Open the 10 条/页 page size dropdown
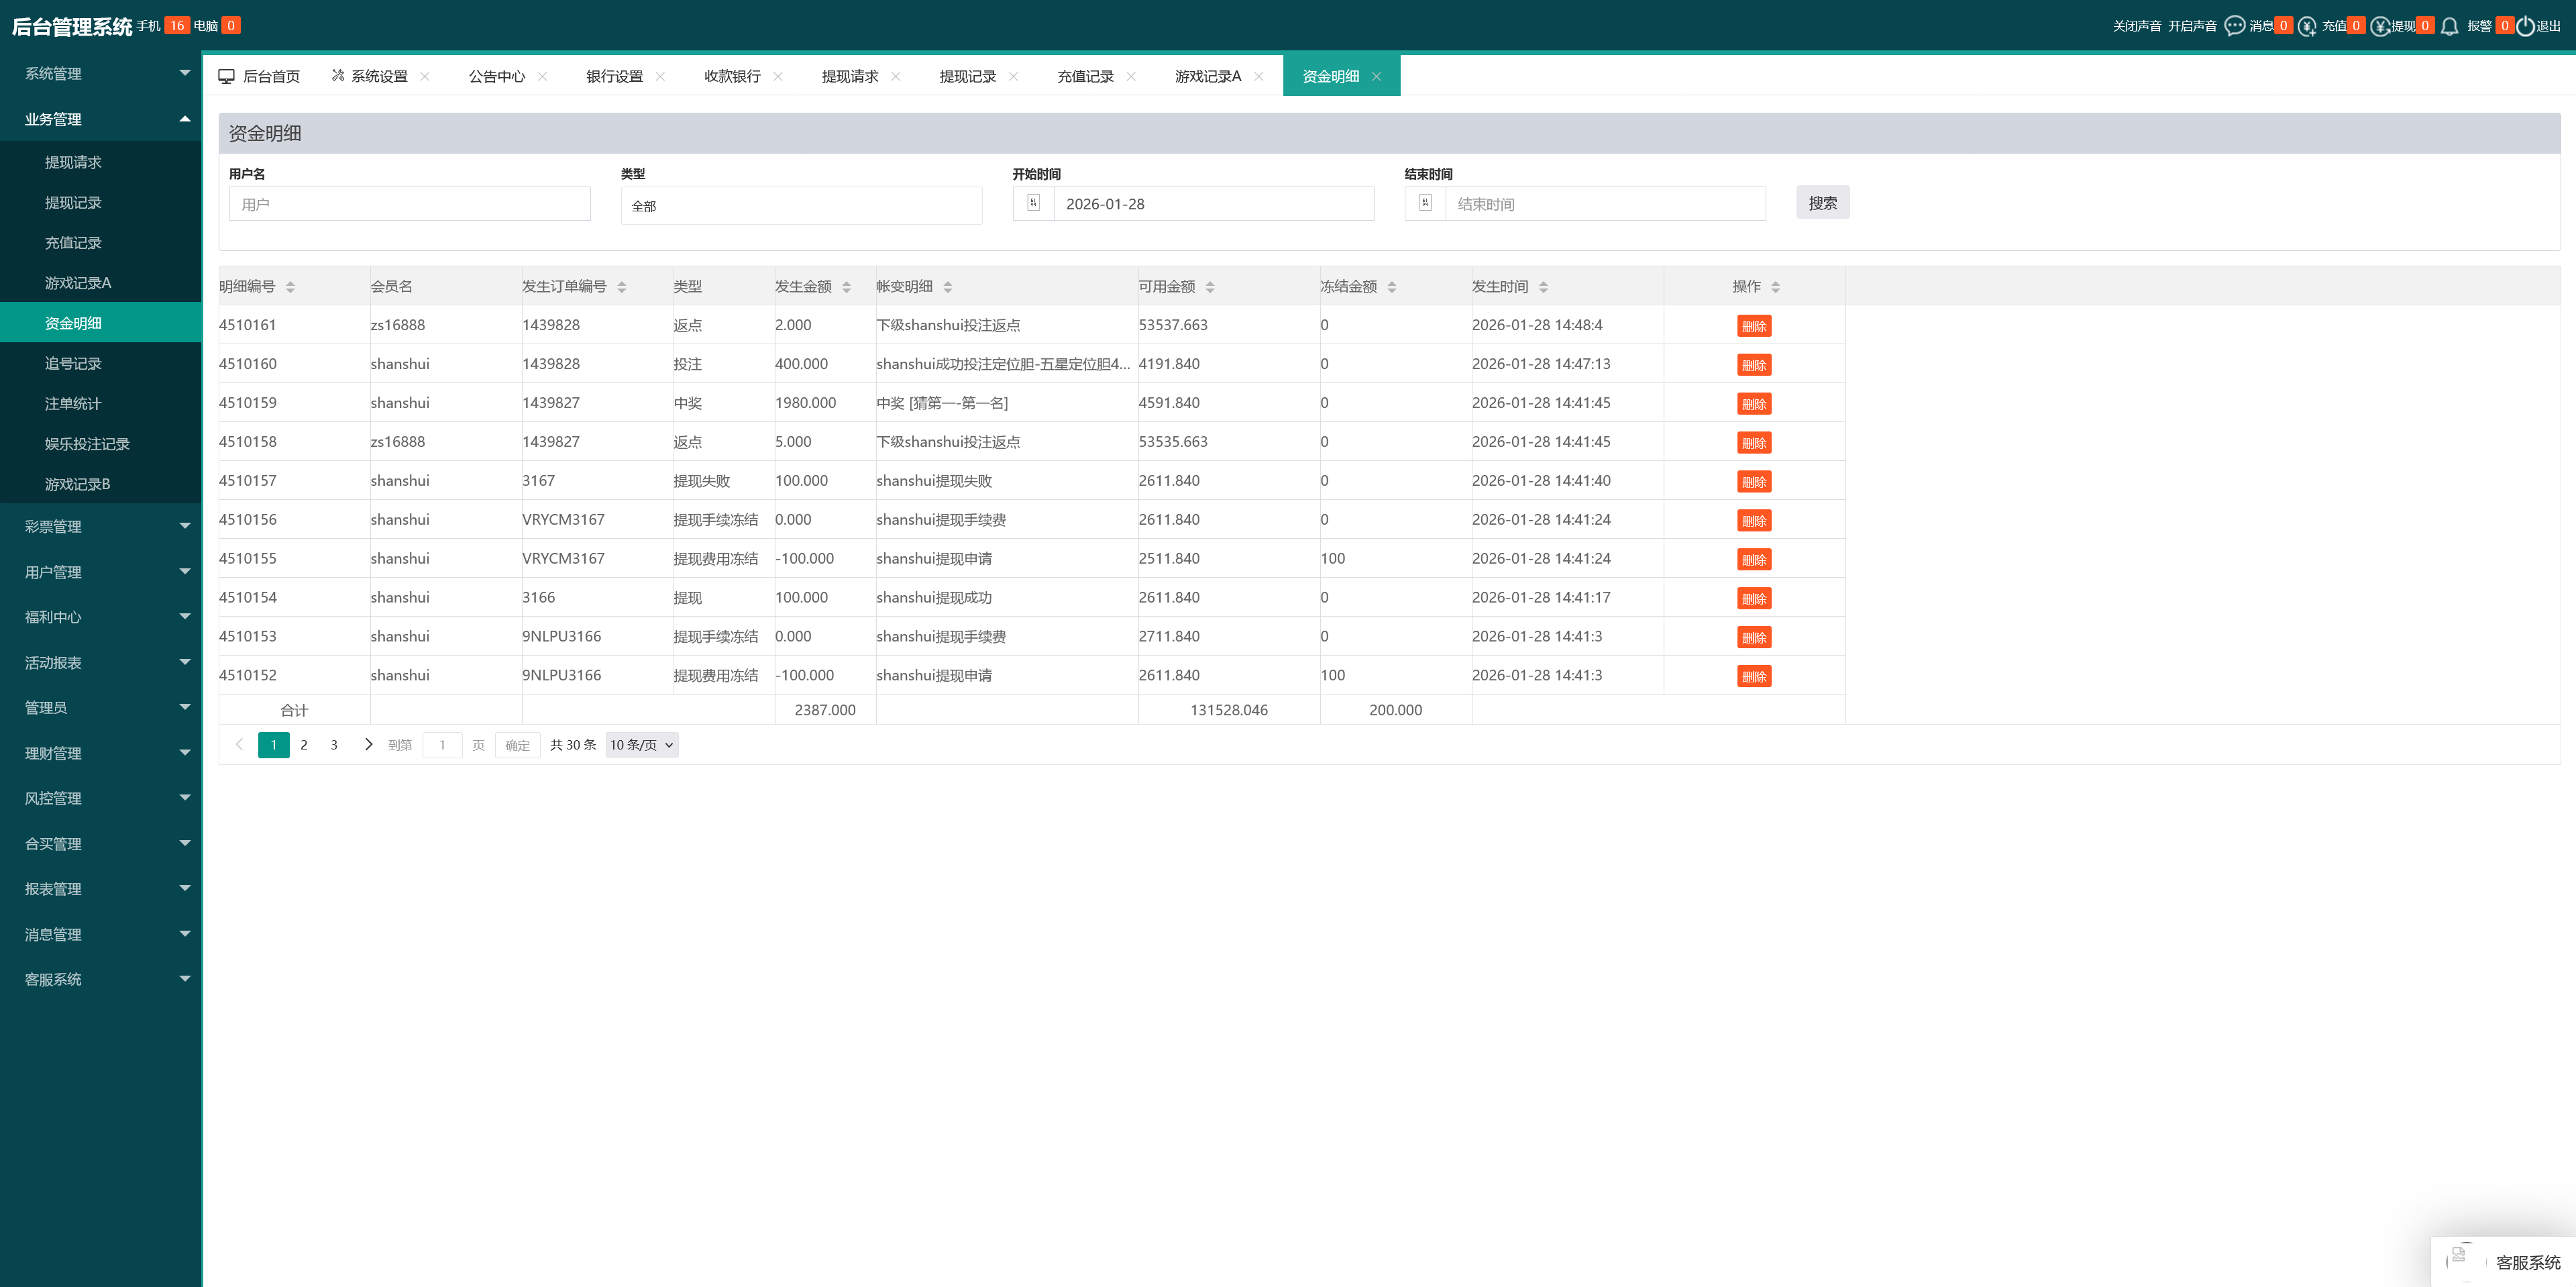Viewport: 2576px width, 1287px height. point(641,745)
